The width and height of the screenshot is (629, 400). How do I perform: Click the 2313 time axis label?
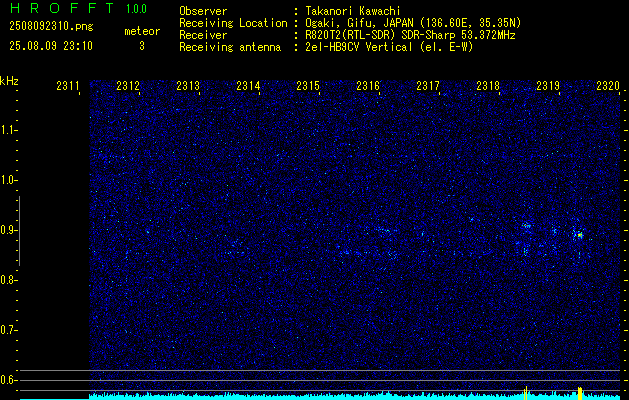[x=188, y=86]
